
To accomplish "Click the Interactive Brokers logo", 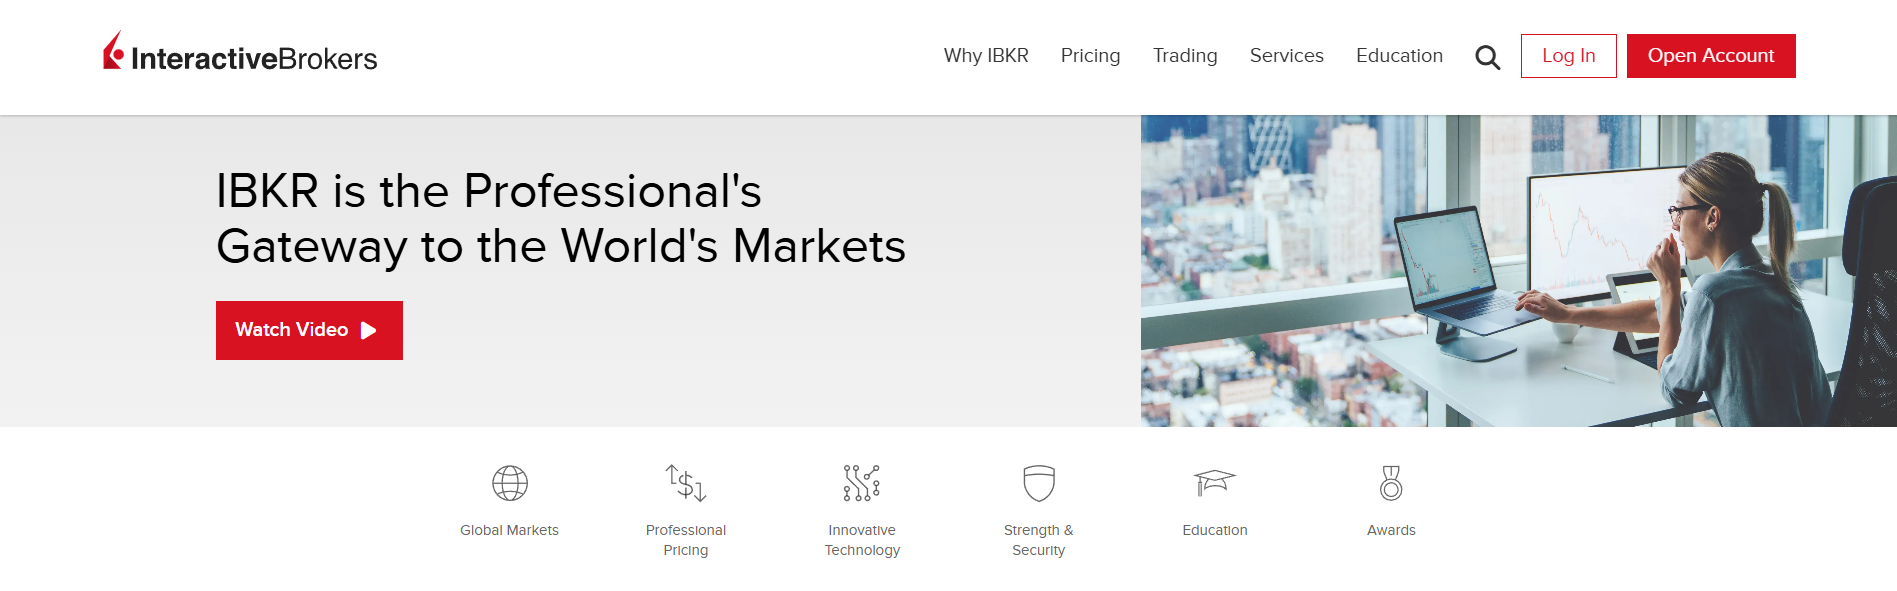I will 240,55.
